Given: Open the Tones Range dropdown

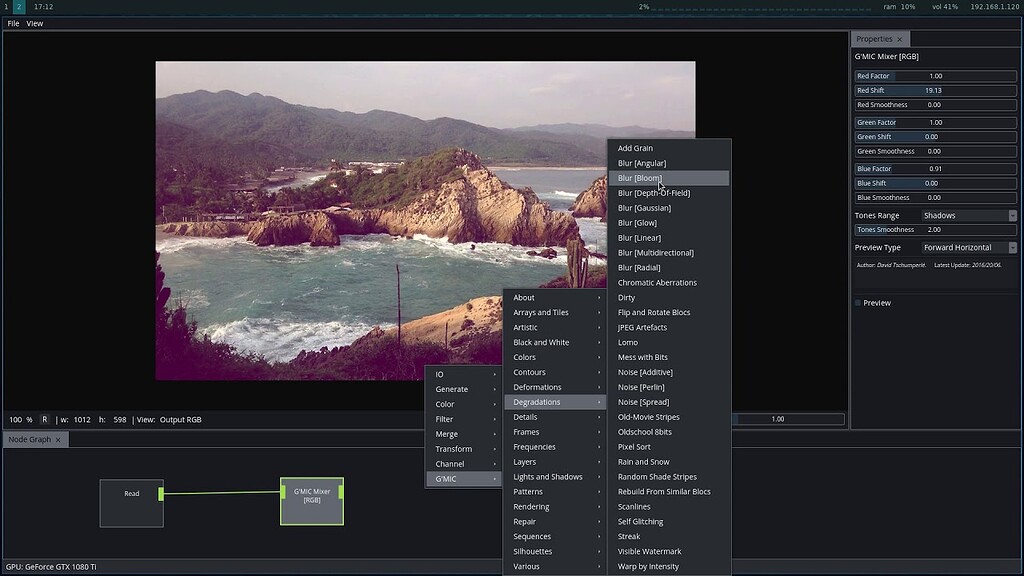Looking at the screenshot, I should 966,214.
